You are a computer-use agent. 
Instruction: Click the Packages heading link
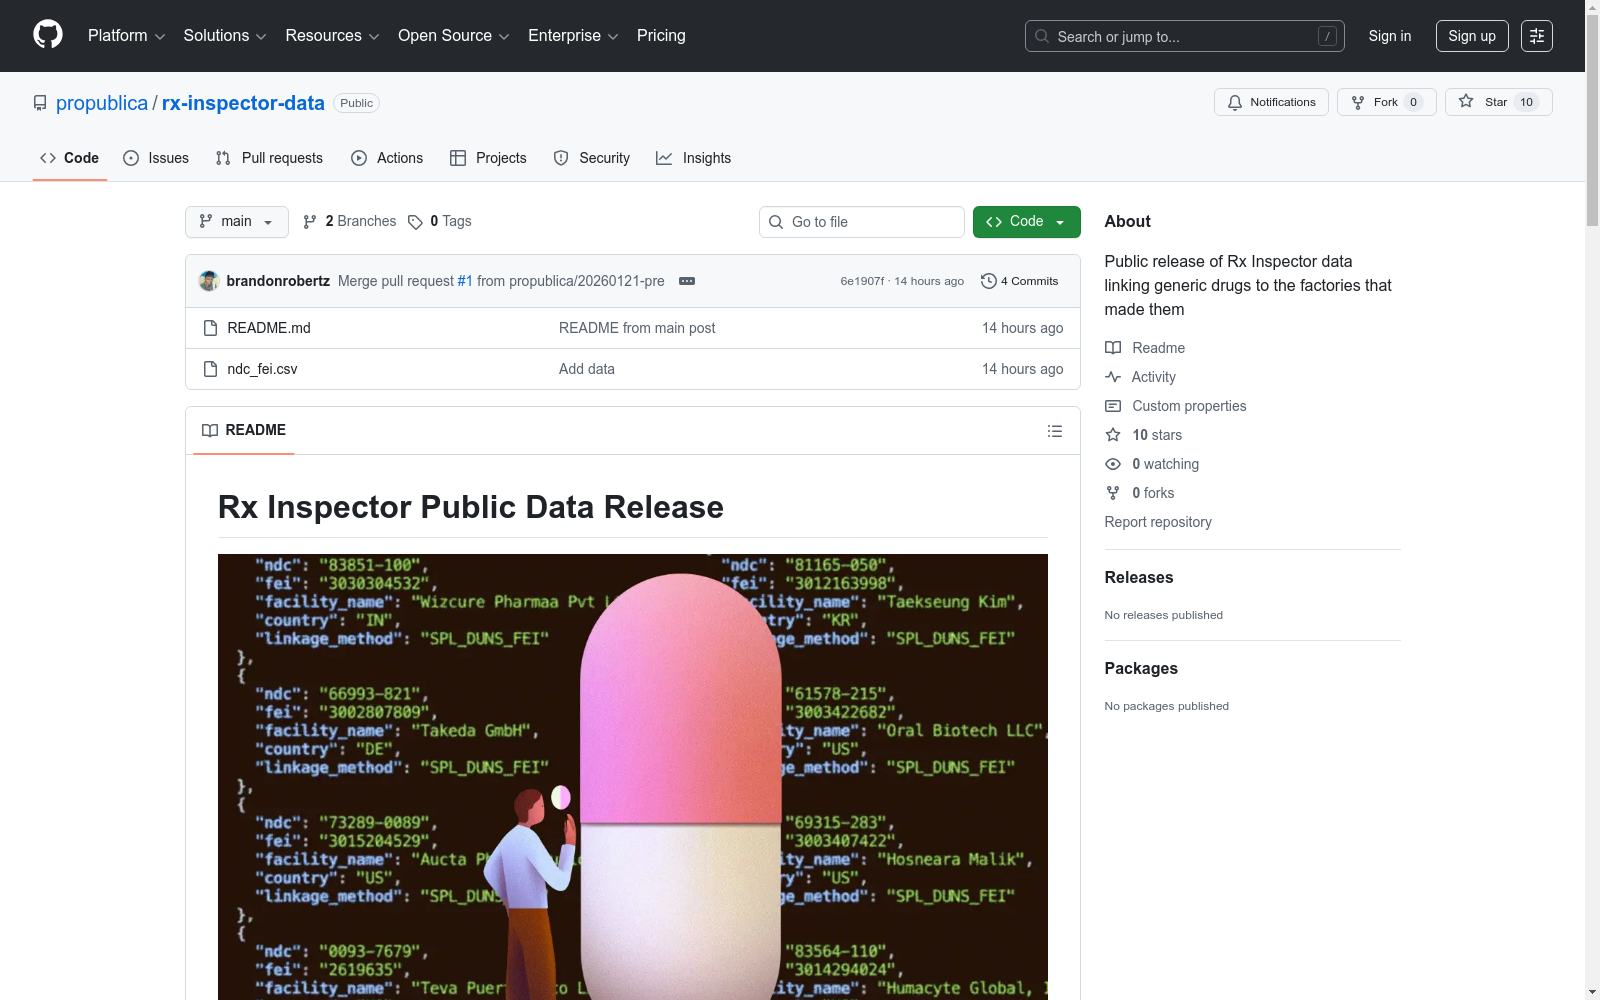pos(1141,669)
